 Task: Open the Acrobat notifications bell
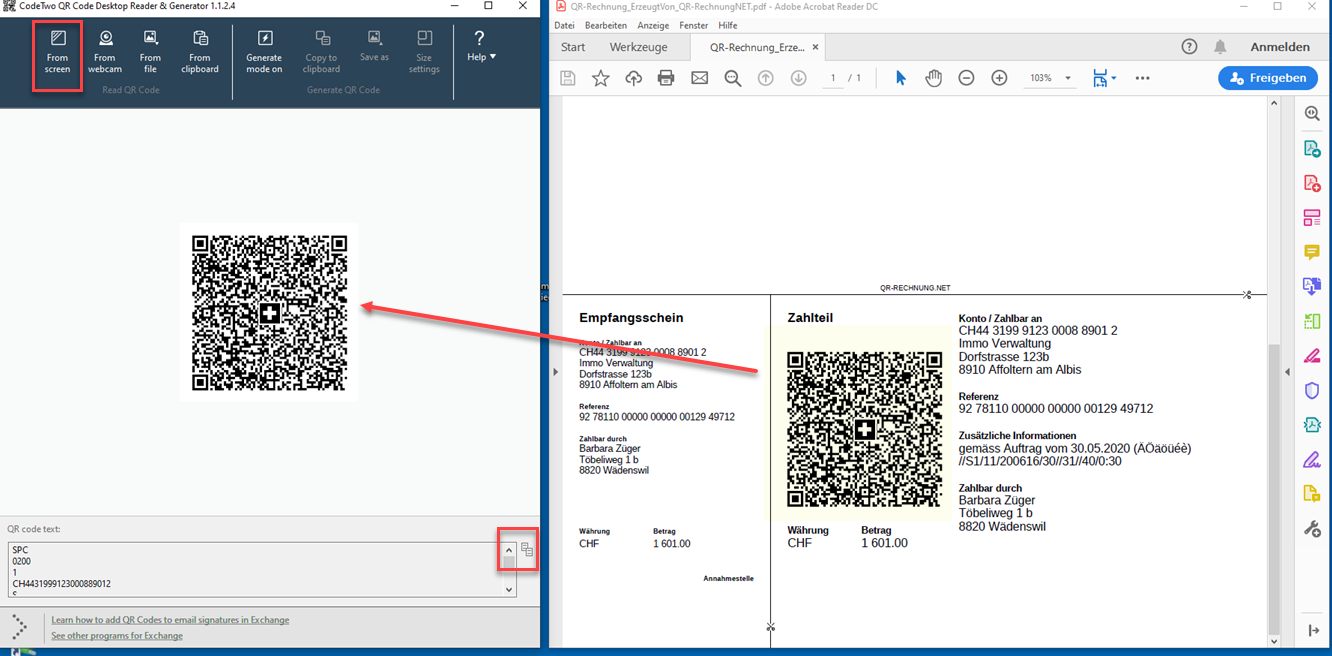pyautogui.click(x=1220, y=47)
